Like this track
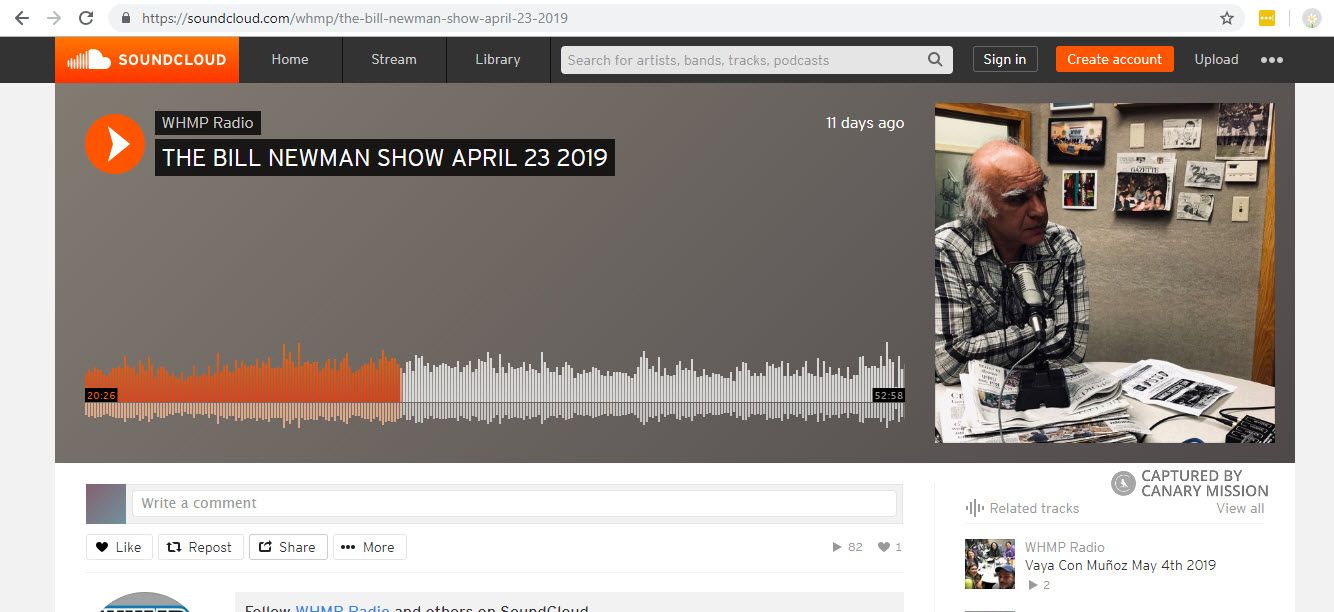Viewport: 1334px width, 612px height. tap(119, 547)
